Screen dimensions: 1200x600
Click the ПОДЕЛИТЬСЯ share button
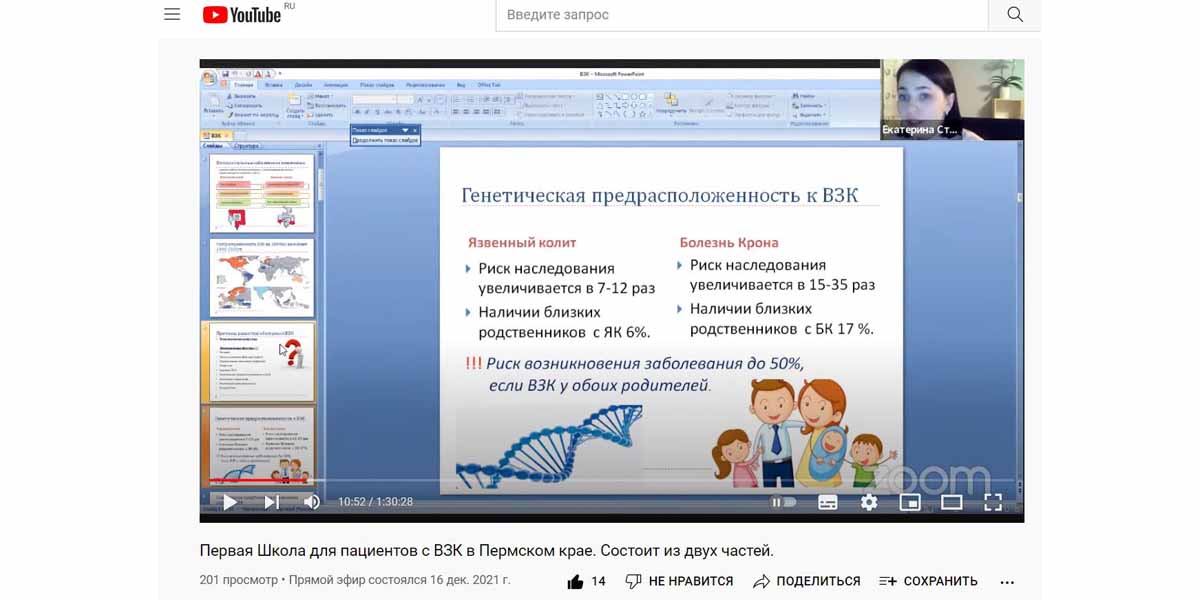pyautogui.click(x=807, y=581)
